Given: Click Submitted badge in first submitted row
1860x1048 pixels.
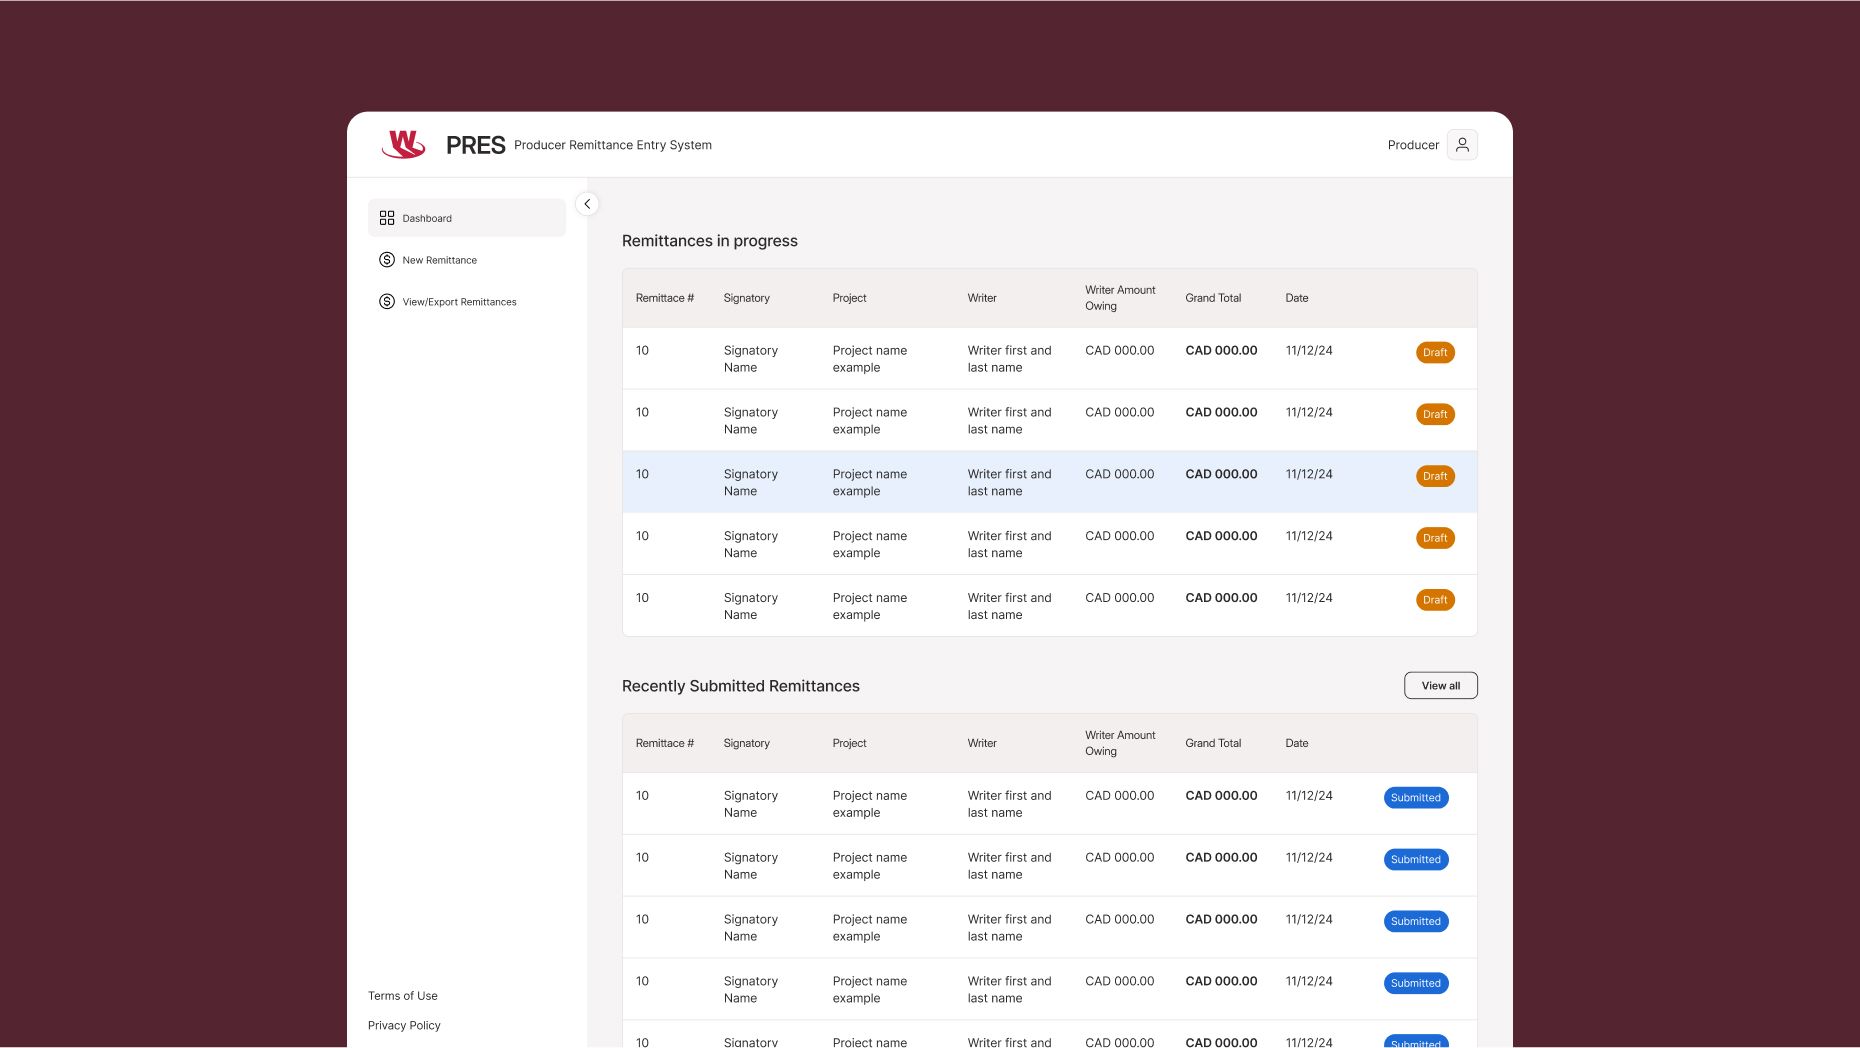Looking at the screenshot, I should coord(1416,798).
